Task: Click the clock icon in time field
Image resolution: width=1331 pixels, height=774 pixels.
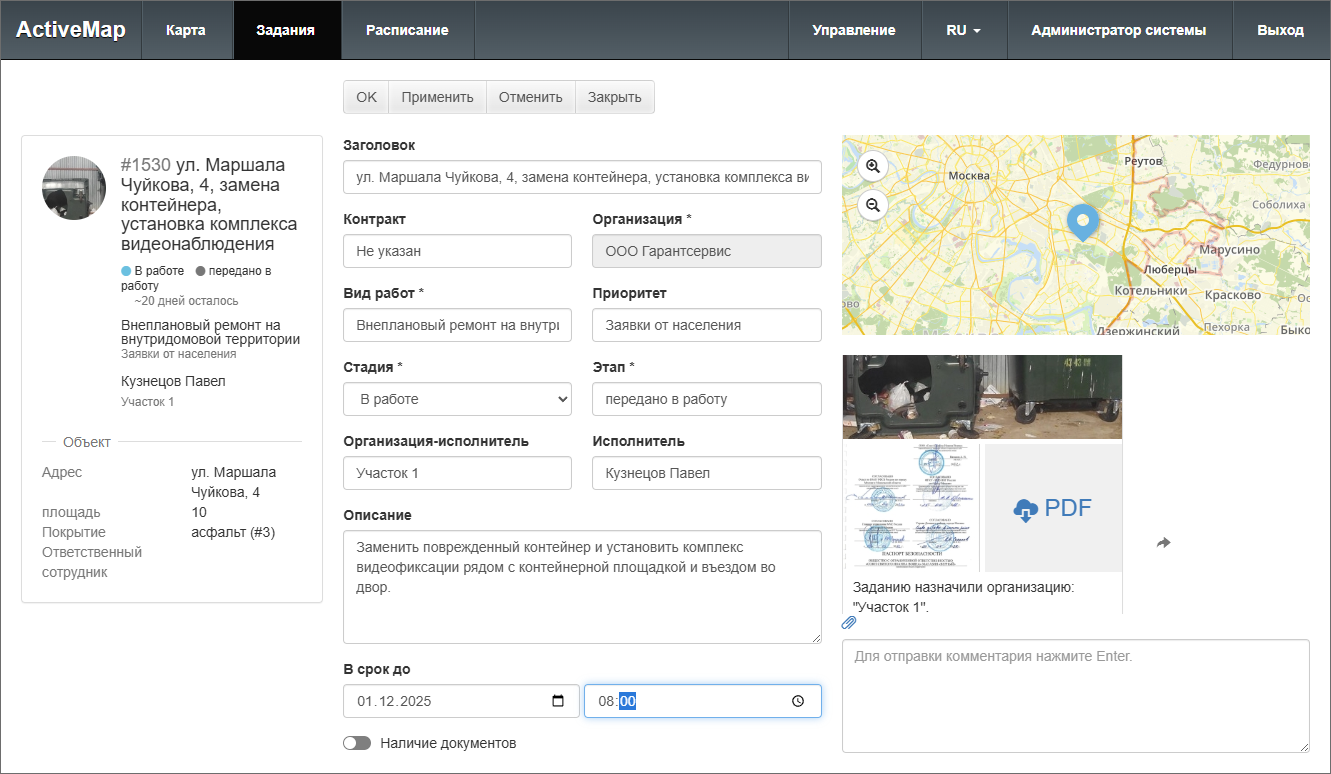Action: click(x=797, y=701)
